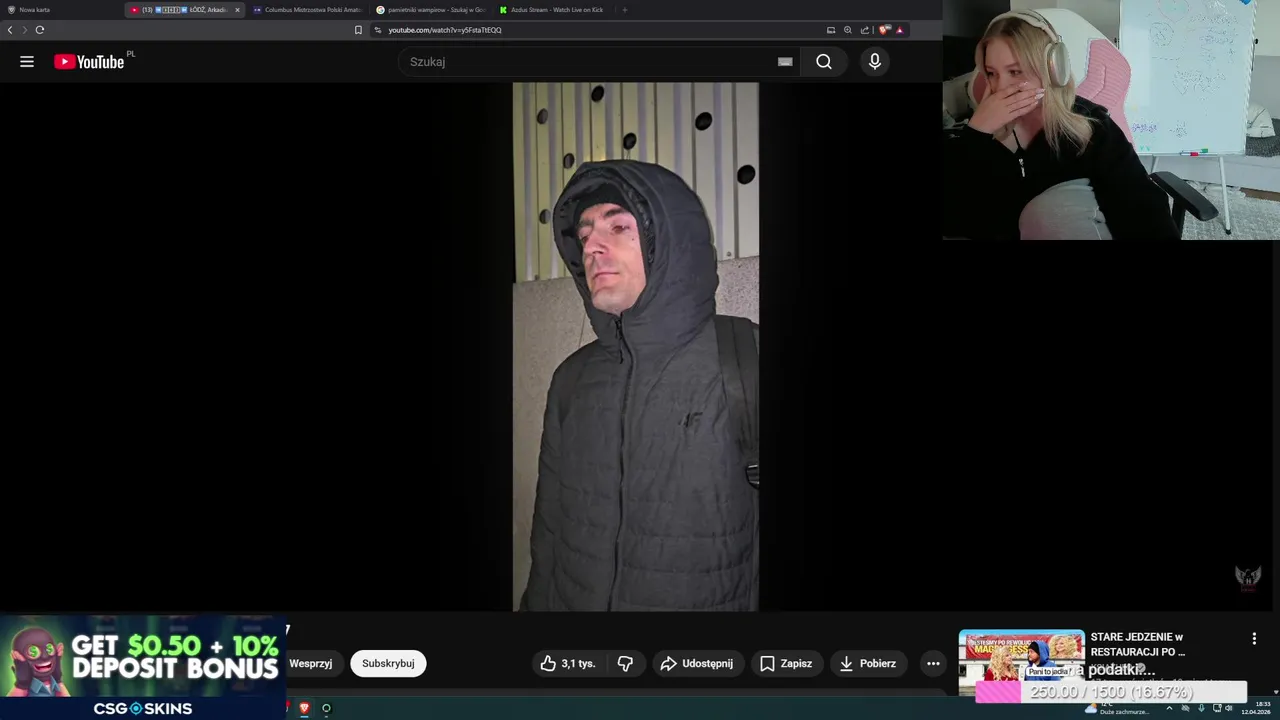Open the weather widget in taskbar
This screenshot has width=1280, height=720.
click(x=1117, y=708)
